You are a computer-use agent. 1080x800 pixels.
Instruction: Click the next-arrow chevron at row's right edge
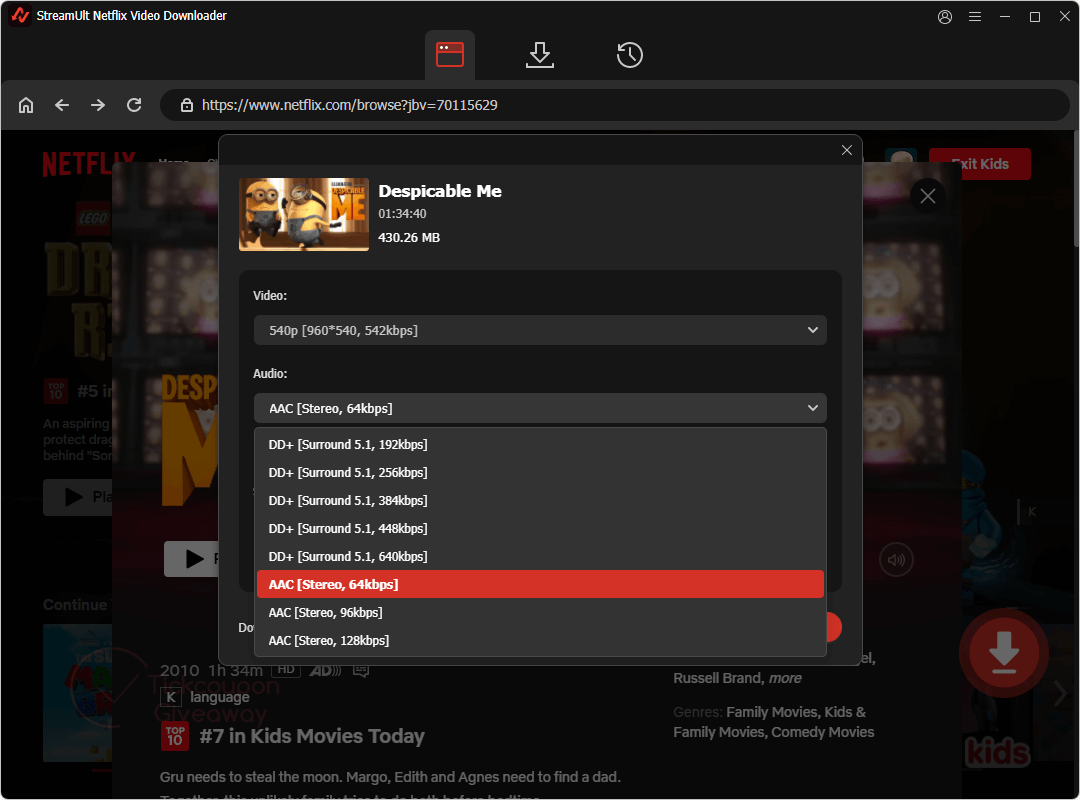point(1060,693)
